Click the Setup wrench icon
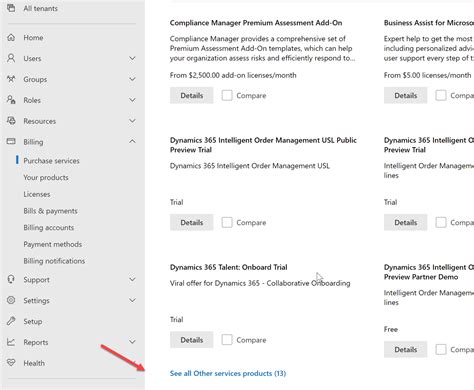The width and height of the screenshot is (474, 390). click(x=11, y=321)
